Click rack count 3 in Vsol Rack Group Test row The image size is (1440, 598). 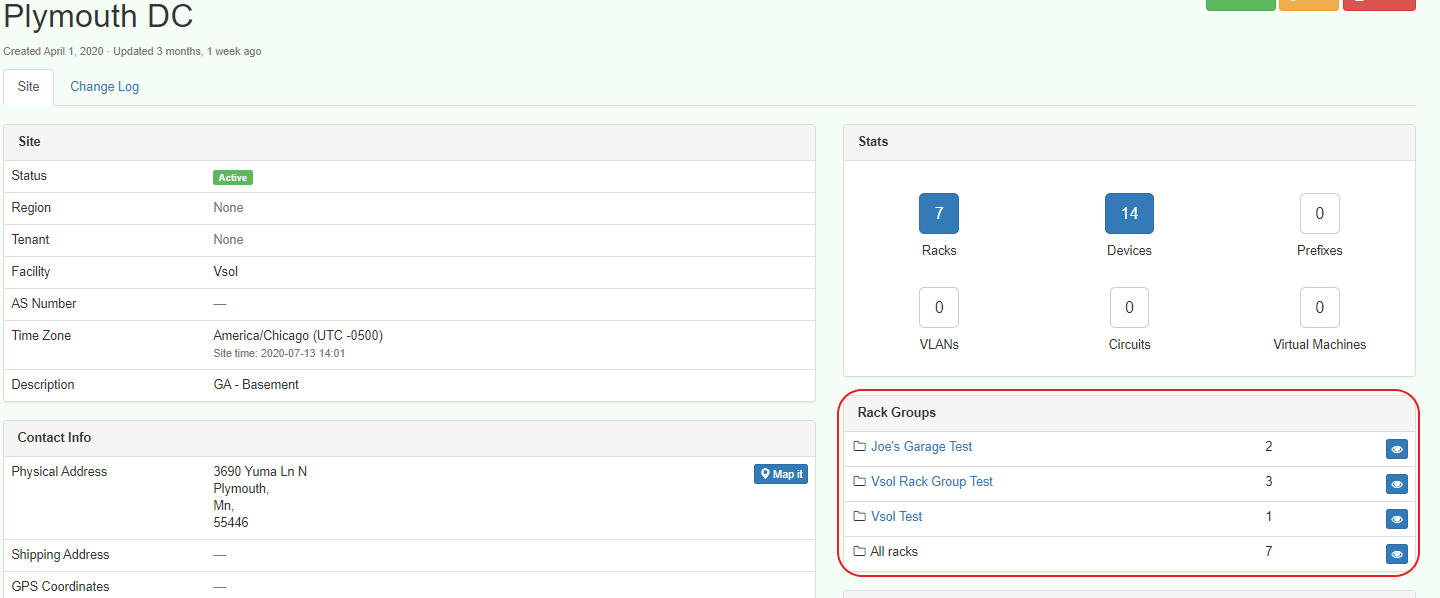1269,482
